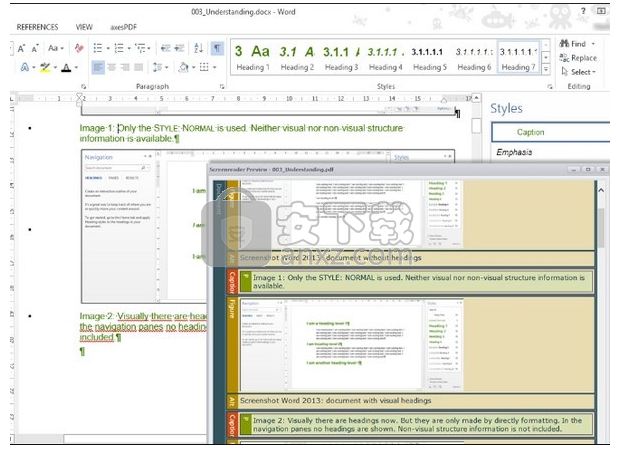Click 'document with visual headings' alt text

378,400
